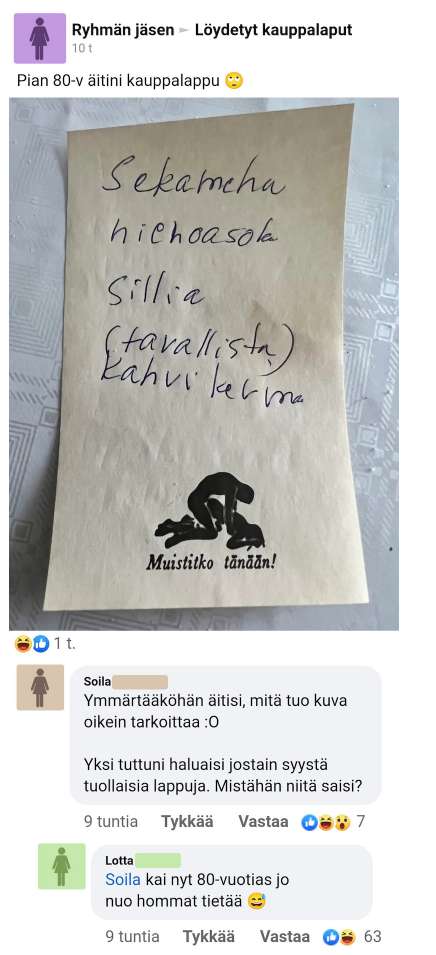Open the purple post author avatar
436x955 pixels.
(x=40, y=38)
